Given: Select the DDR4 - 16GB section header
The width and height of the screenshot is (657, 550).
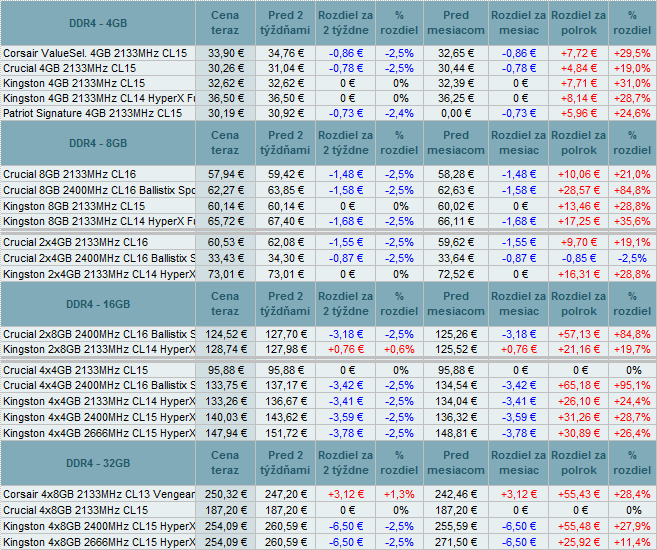Looking at the screenshot, I should coord(98,304).
